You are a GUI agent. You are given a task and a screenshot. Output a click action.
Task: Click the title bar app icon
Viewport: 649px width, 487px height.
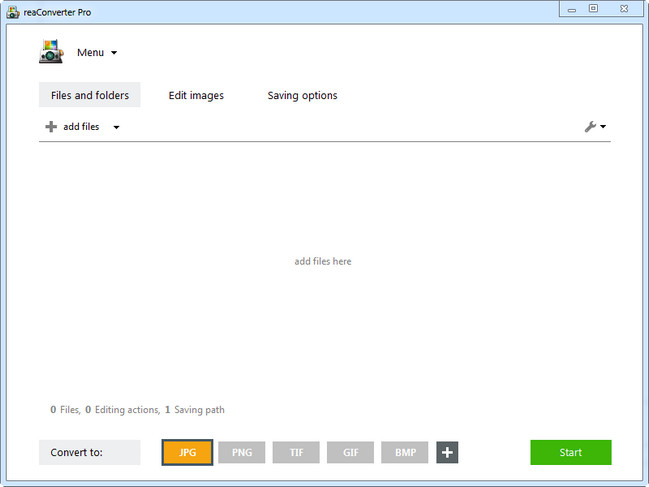click(13, 12)
